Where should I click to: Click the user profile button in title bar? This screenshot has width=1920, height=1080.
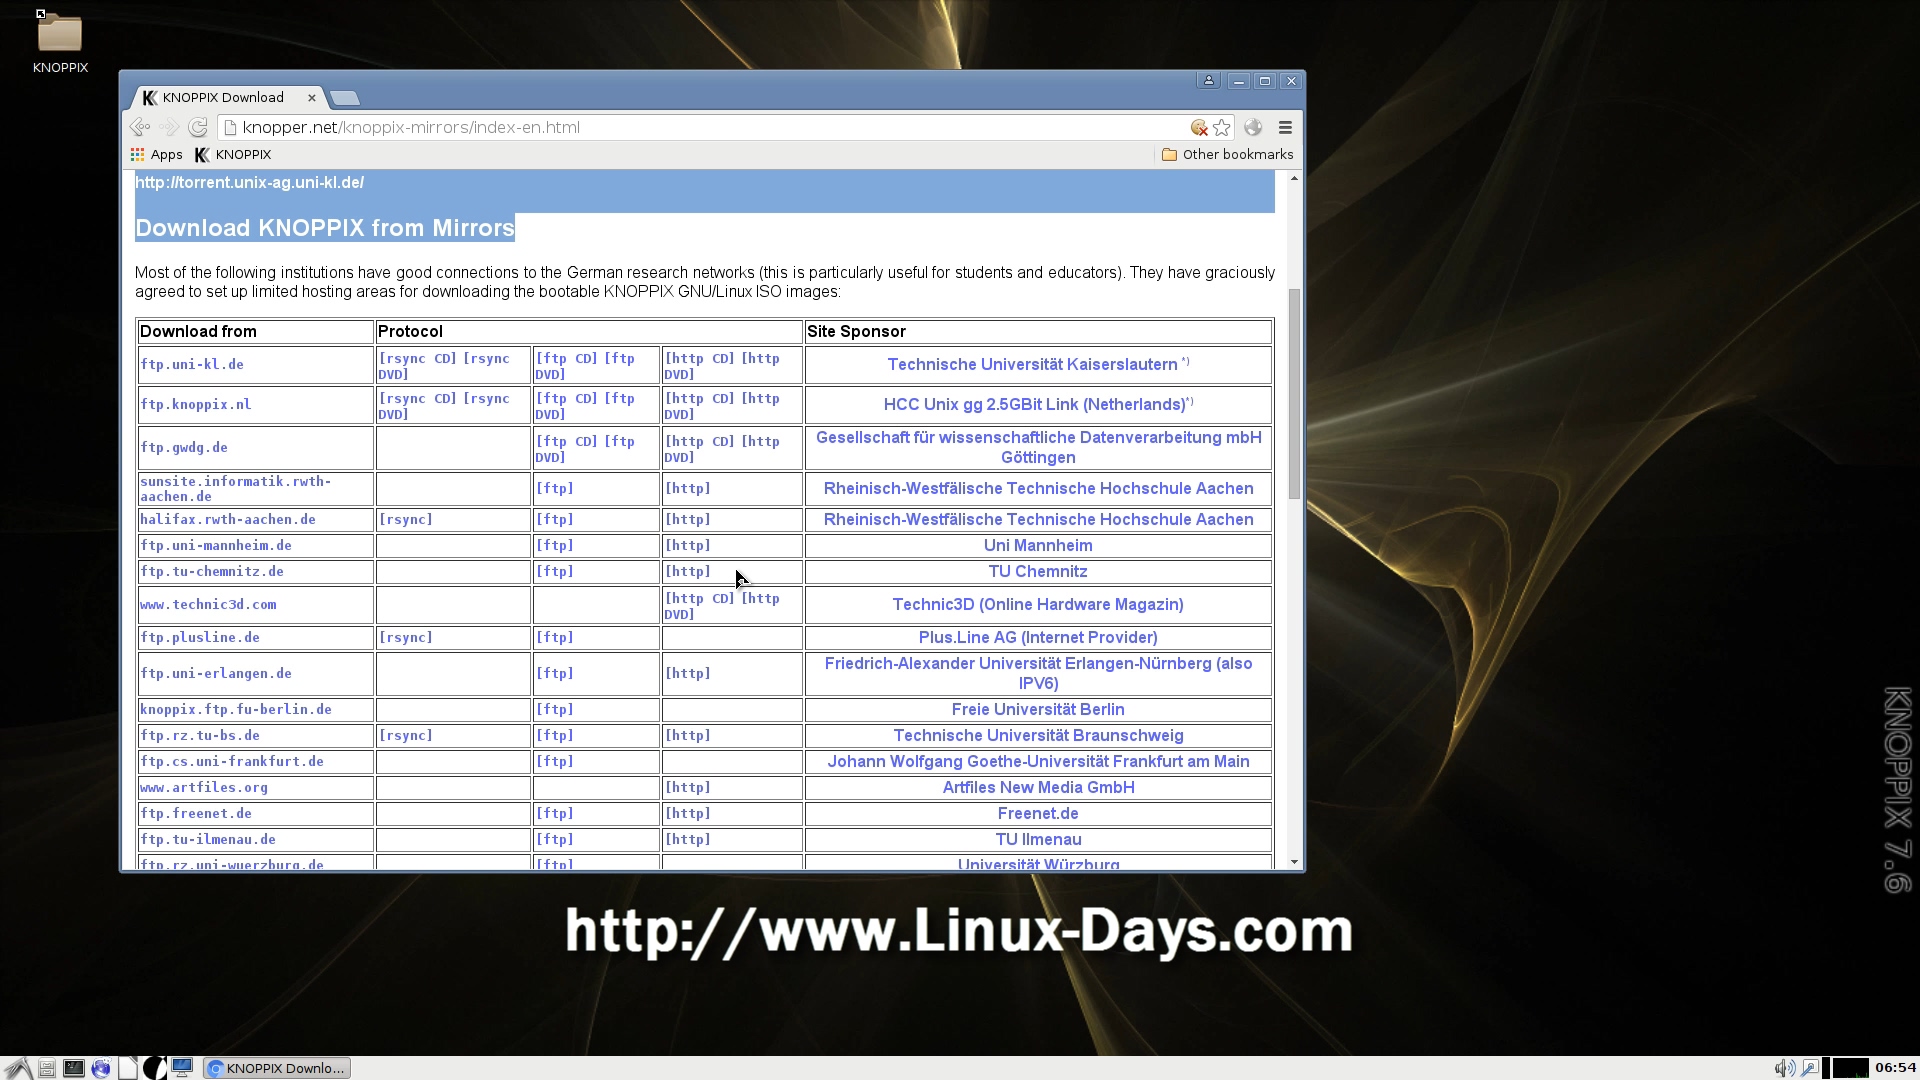[x=1208, y=81]
